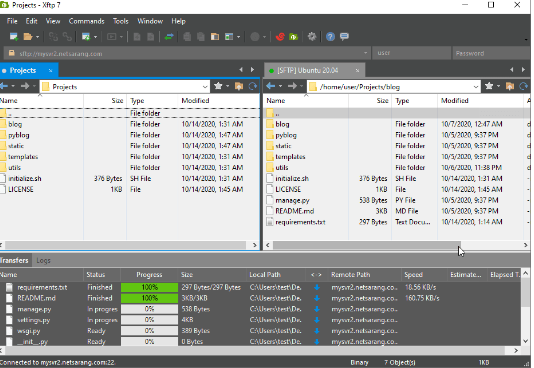Go back in the local pane
This screenshot has width=534, height=368.
point(4,86)
